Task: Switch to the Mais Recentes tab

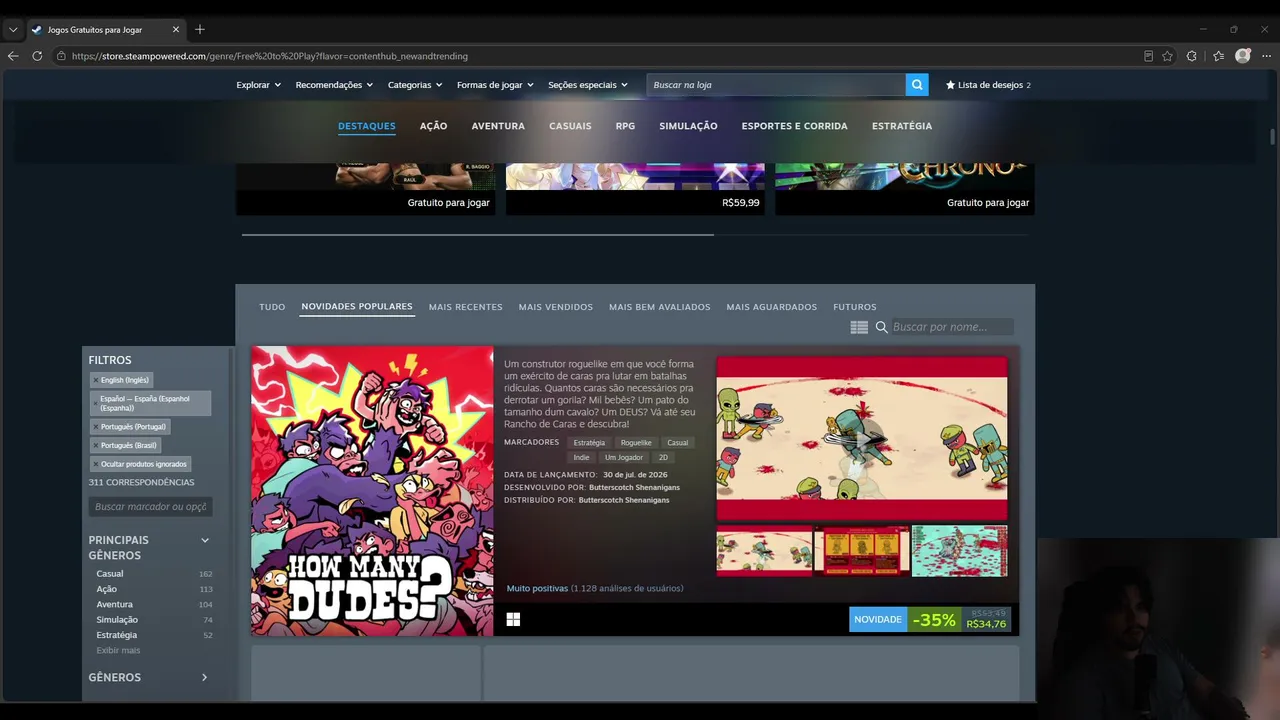Action: (x=466, y=307)
